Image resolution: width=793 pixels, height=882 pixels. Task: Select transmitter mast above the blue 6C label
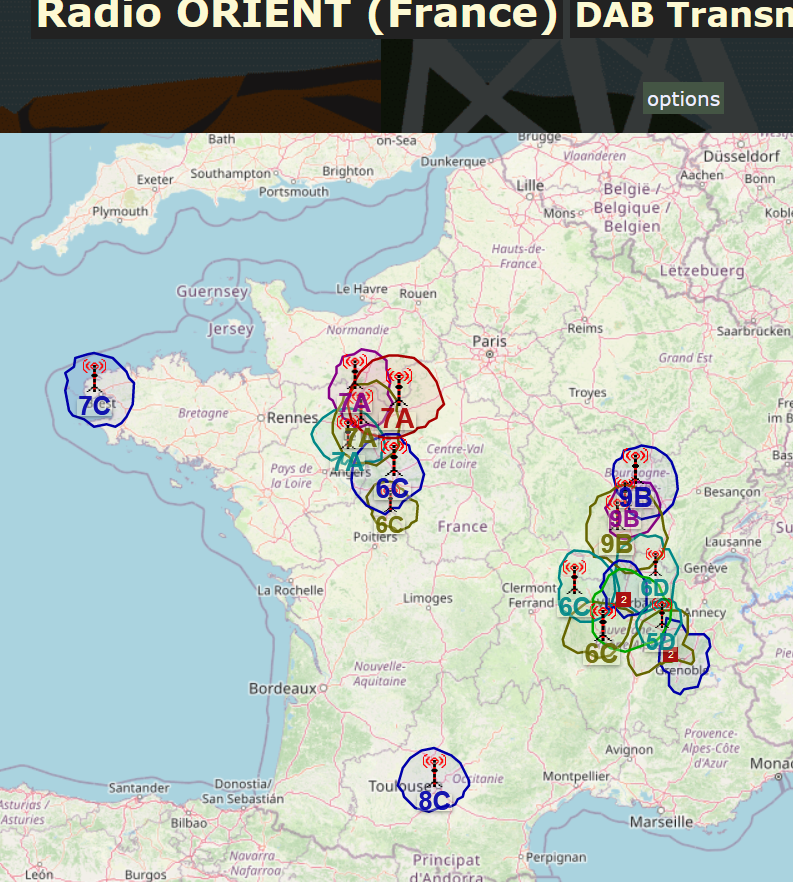394,457
